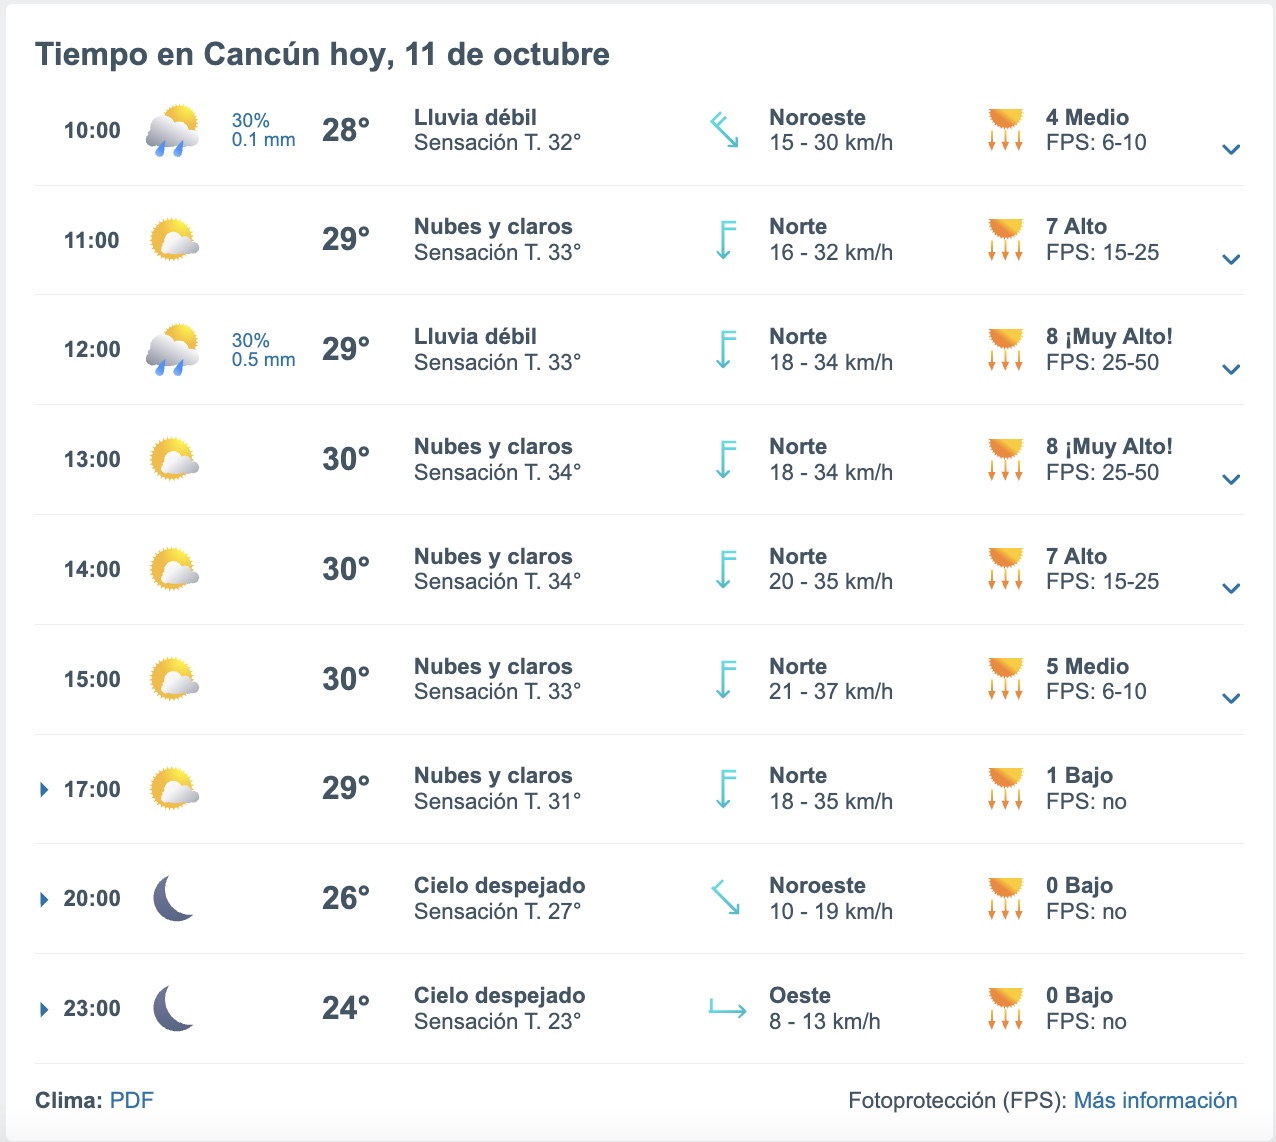Click the 11:00 partly cloudy sun icon
1276x1142 pixels.
click(x=173, y=240)
